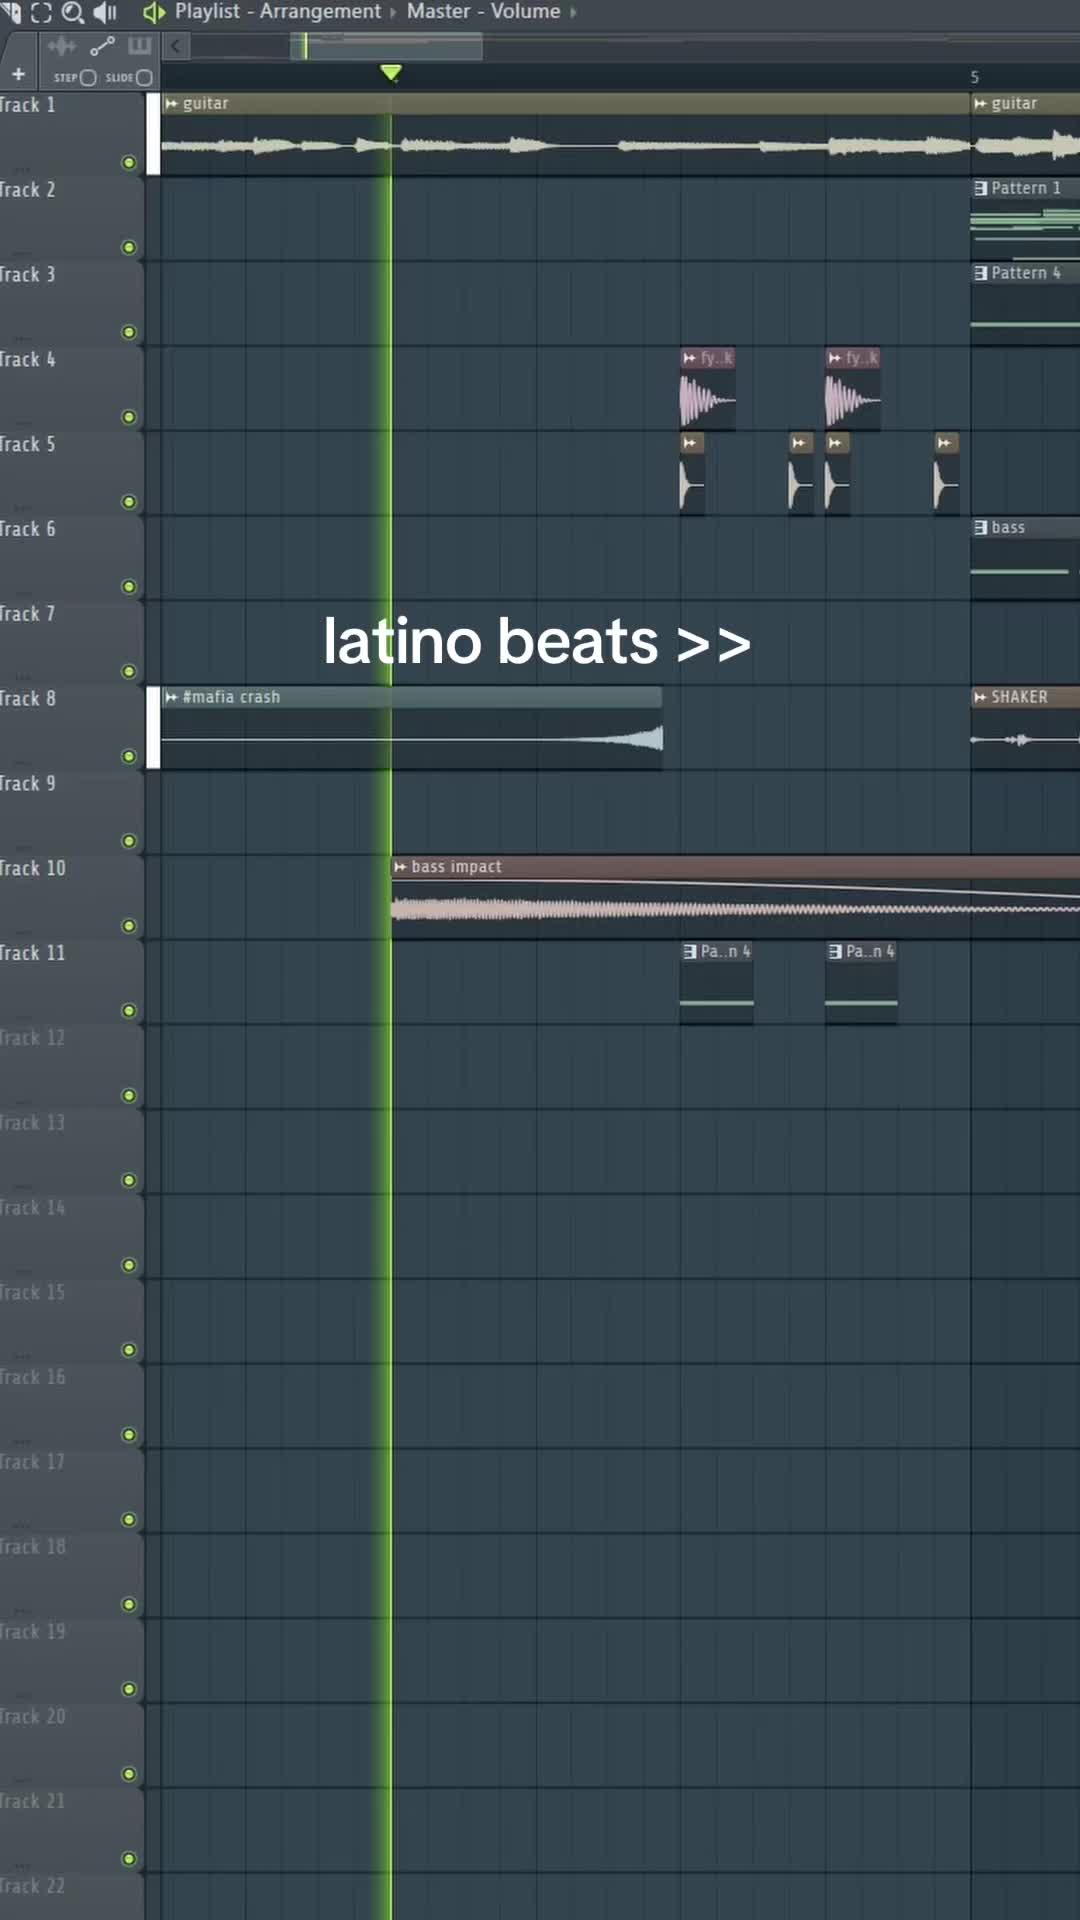Mute Track 8 with its green light
The height and width of the screenshot is (1920, 1080).
pyautogui.click(x=128, y=756)
